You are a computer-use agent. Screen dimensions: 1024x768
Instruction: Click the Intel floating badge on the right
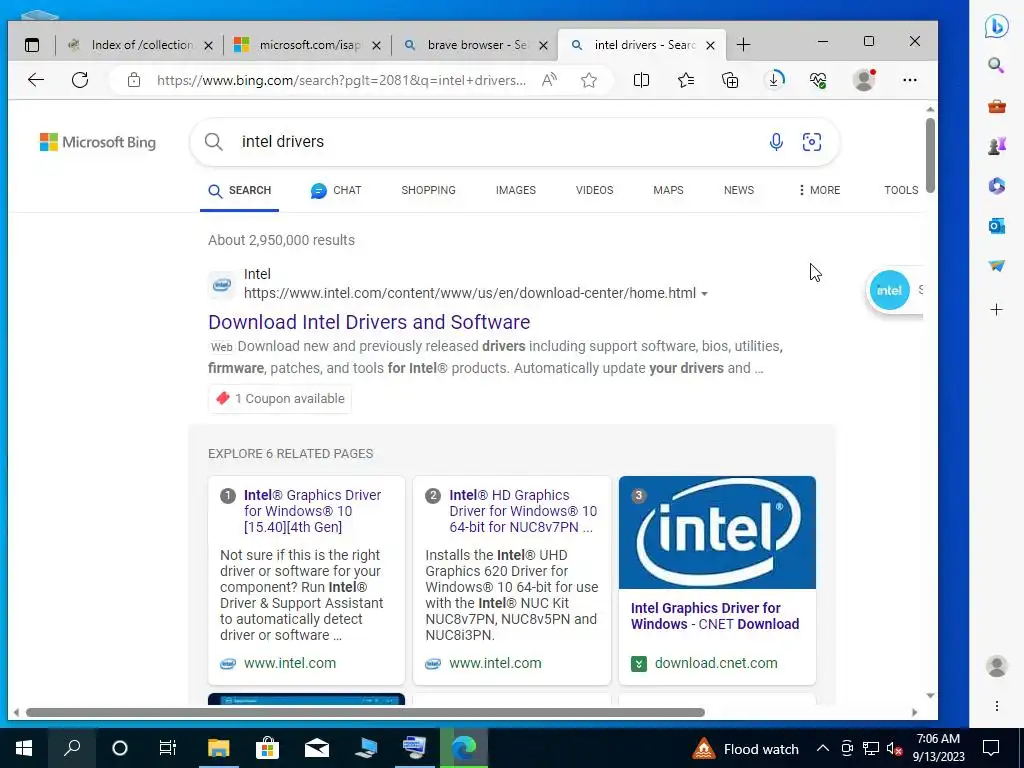[889, 290]
